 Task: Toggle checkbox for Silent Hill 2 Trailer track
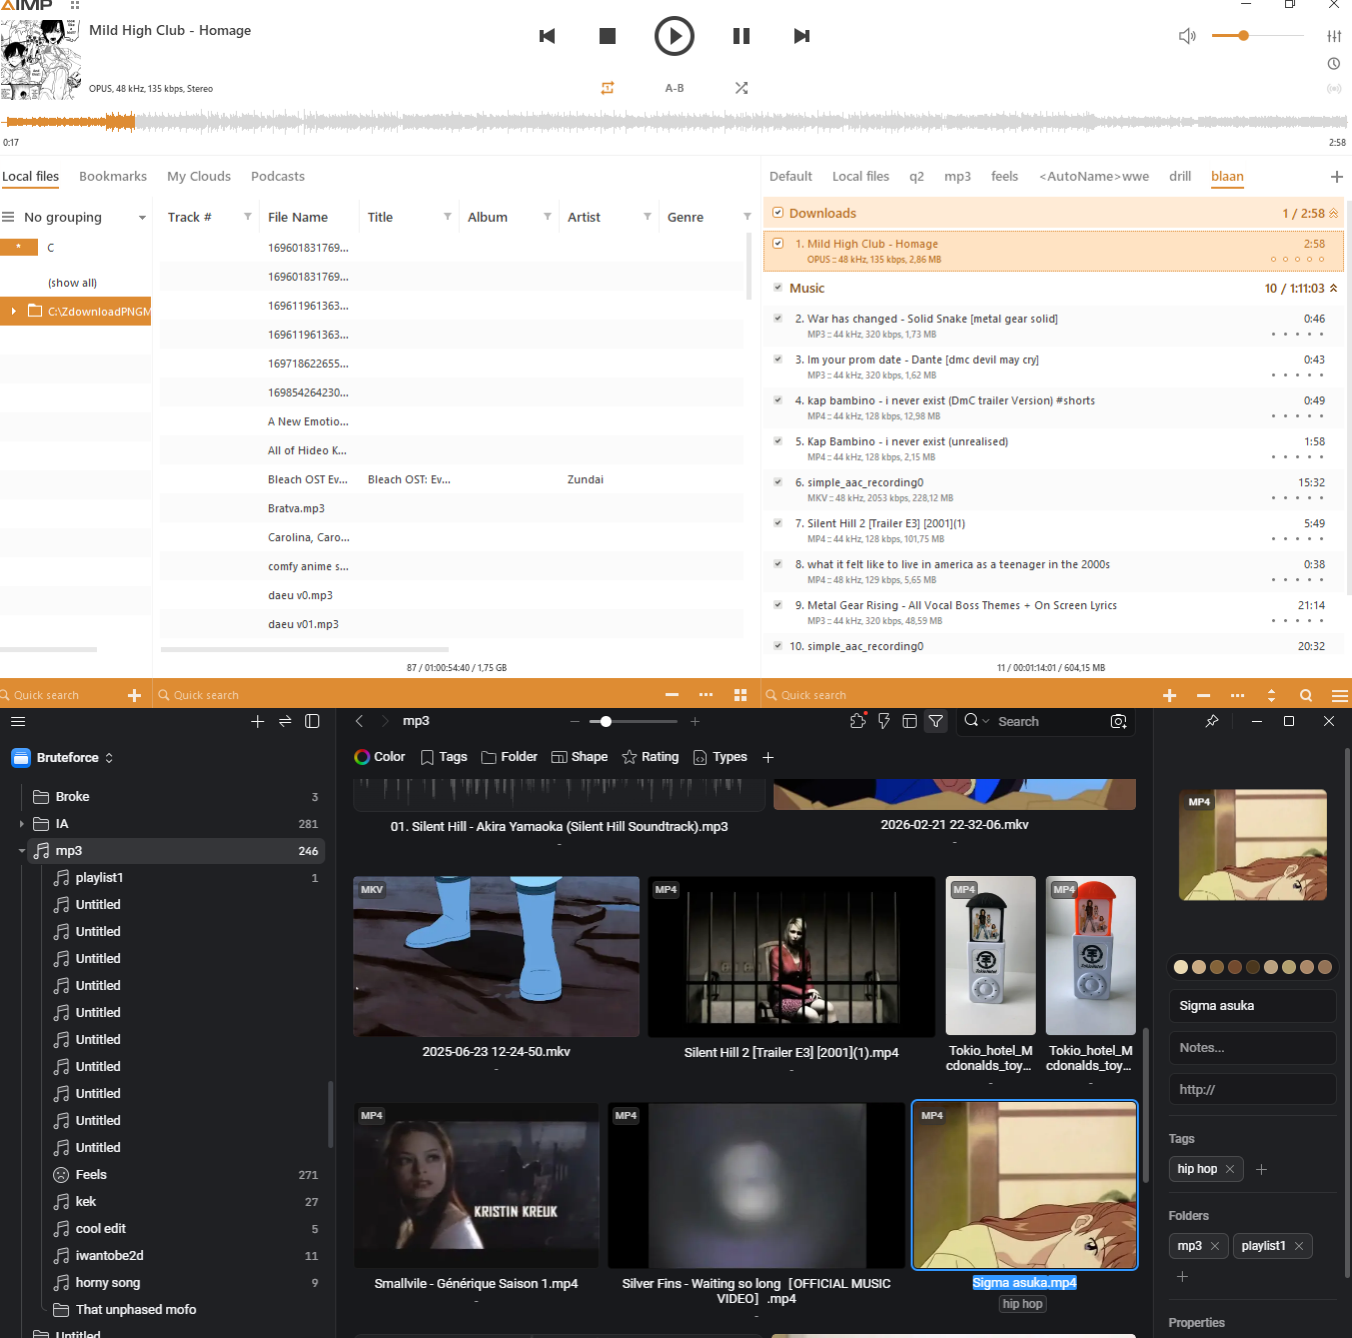(778, 524)
